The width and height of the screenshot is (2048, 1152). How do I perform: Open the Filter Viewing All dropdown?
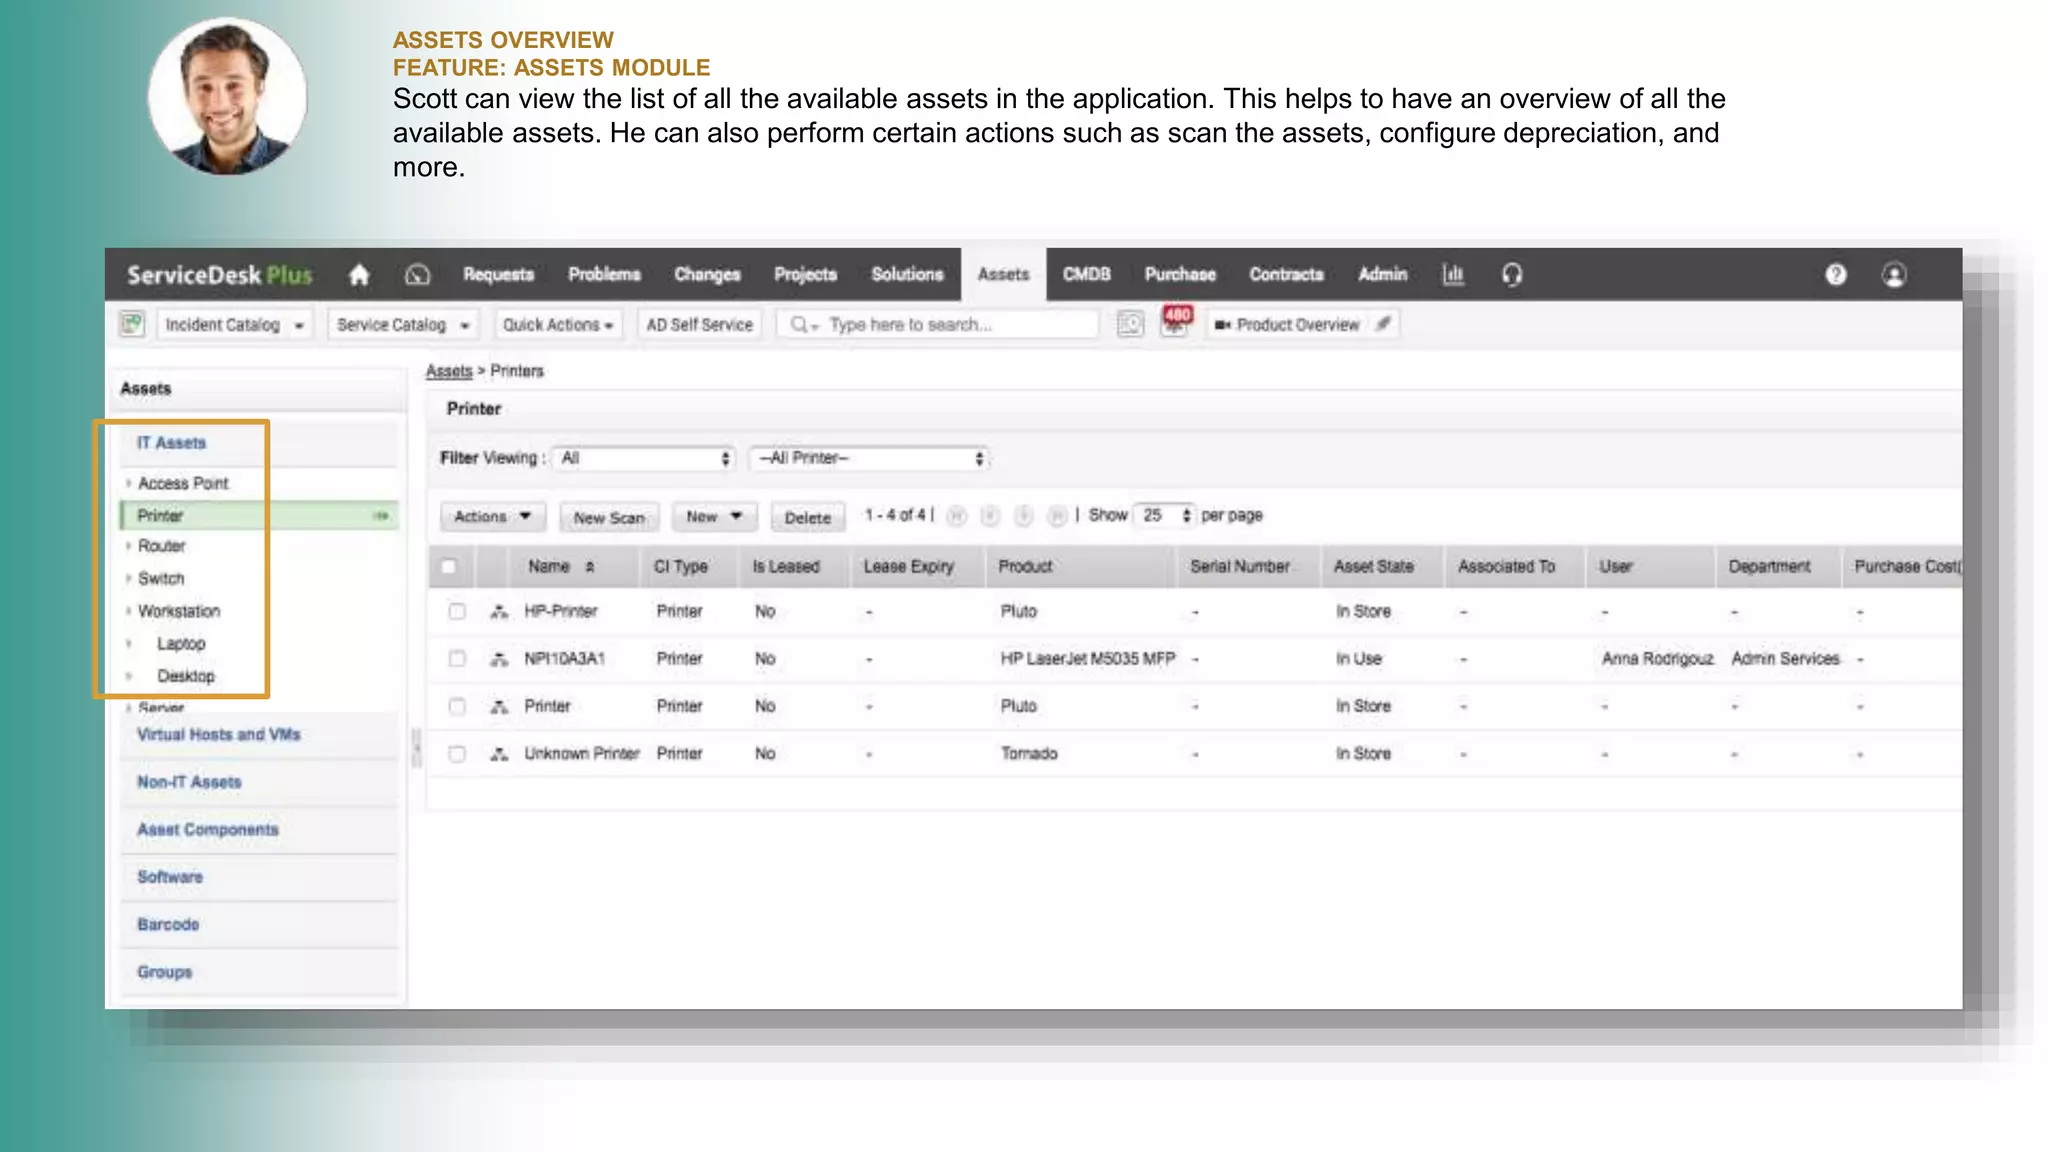pyautogui.click(x=644, y=458)
